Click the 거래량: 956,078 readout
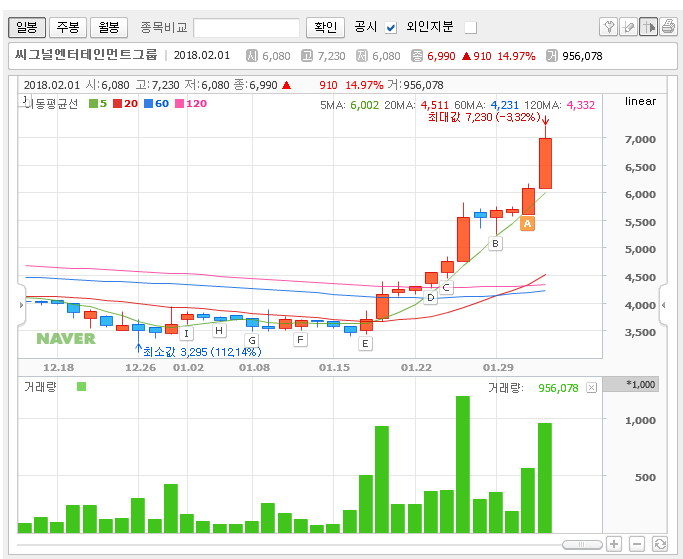The height and width of the screenshot is (559, 683). click(x=533, y=388)
